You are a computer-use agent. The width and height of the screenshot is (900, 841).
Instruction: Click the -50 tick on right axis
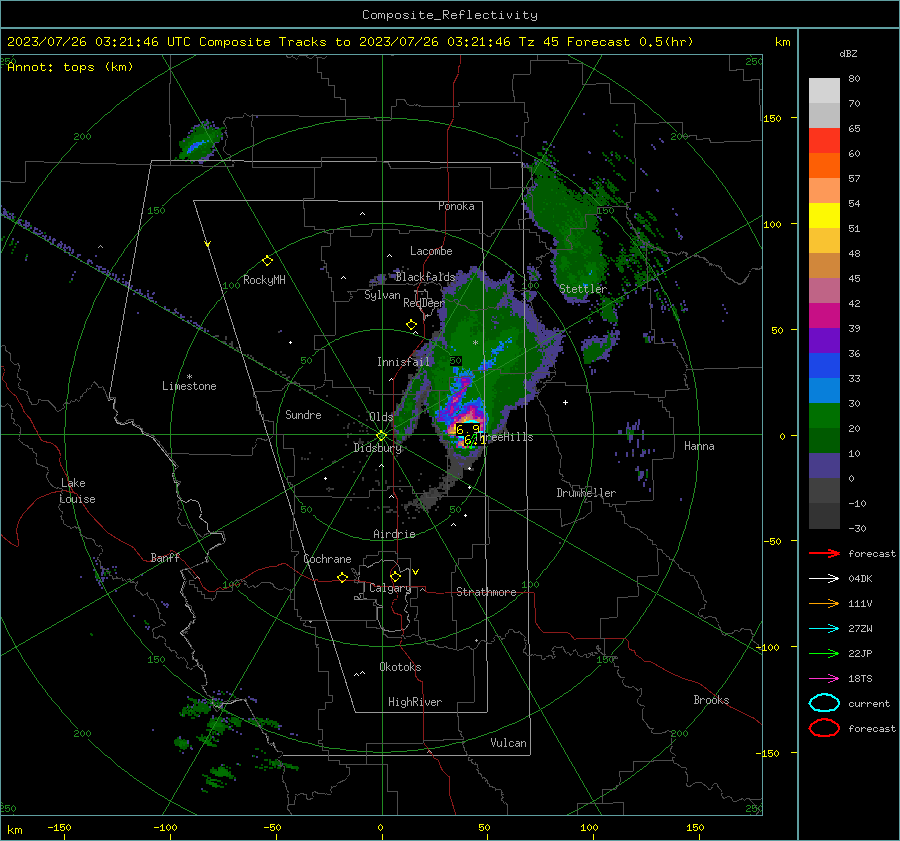771,541
